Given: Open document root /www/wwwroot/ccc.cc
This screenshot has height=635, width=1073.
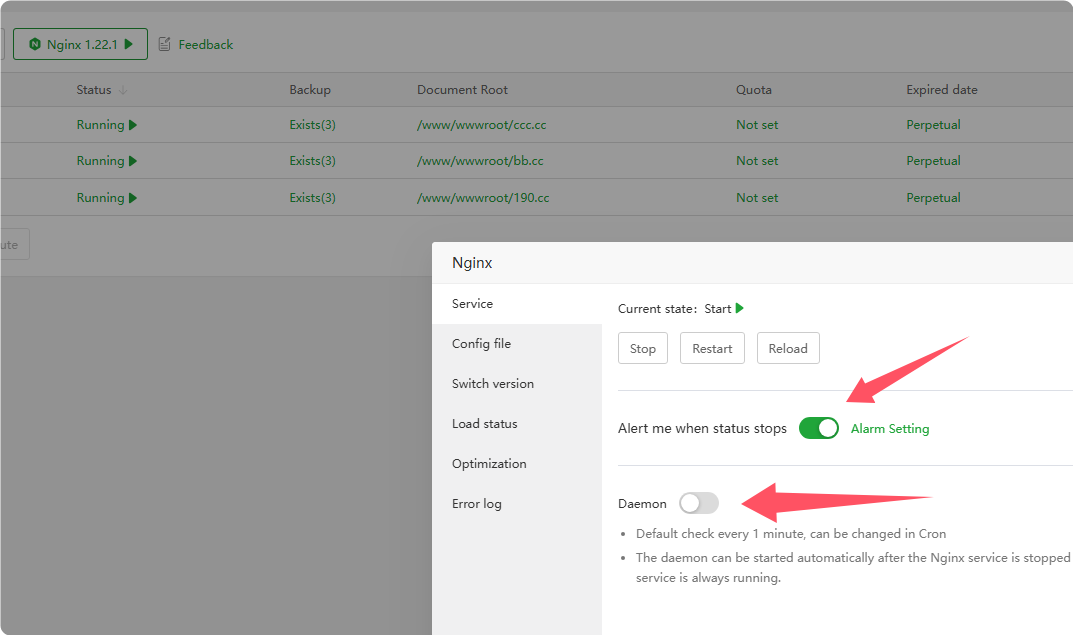Looking at the screenshot, I should (x=481, y=125).
